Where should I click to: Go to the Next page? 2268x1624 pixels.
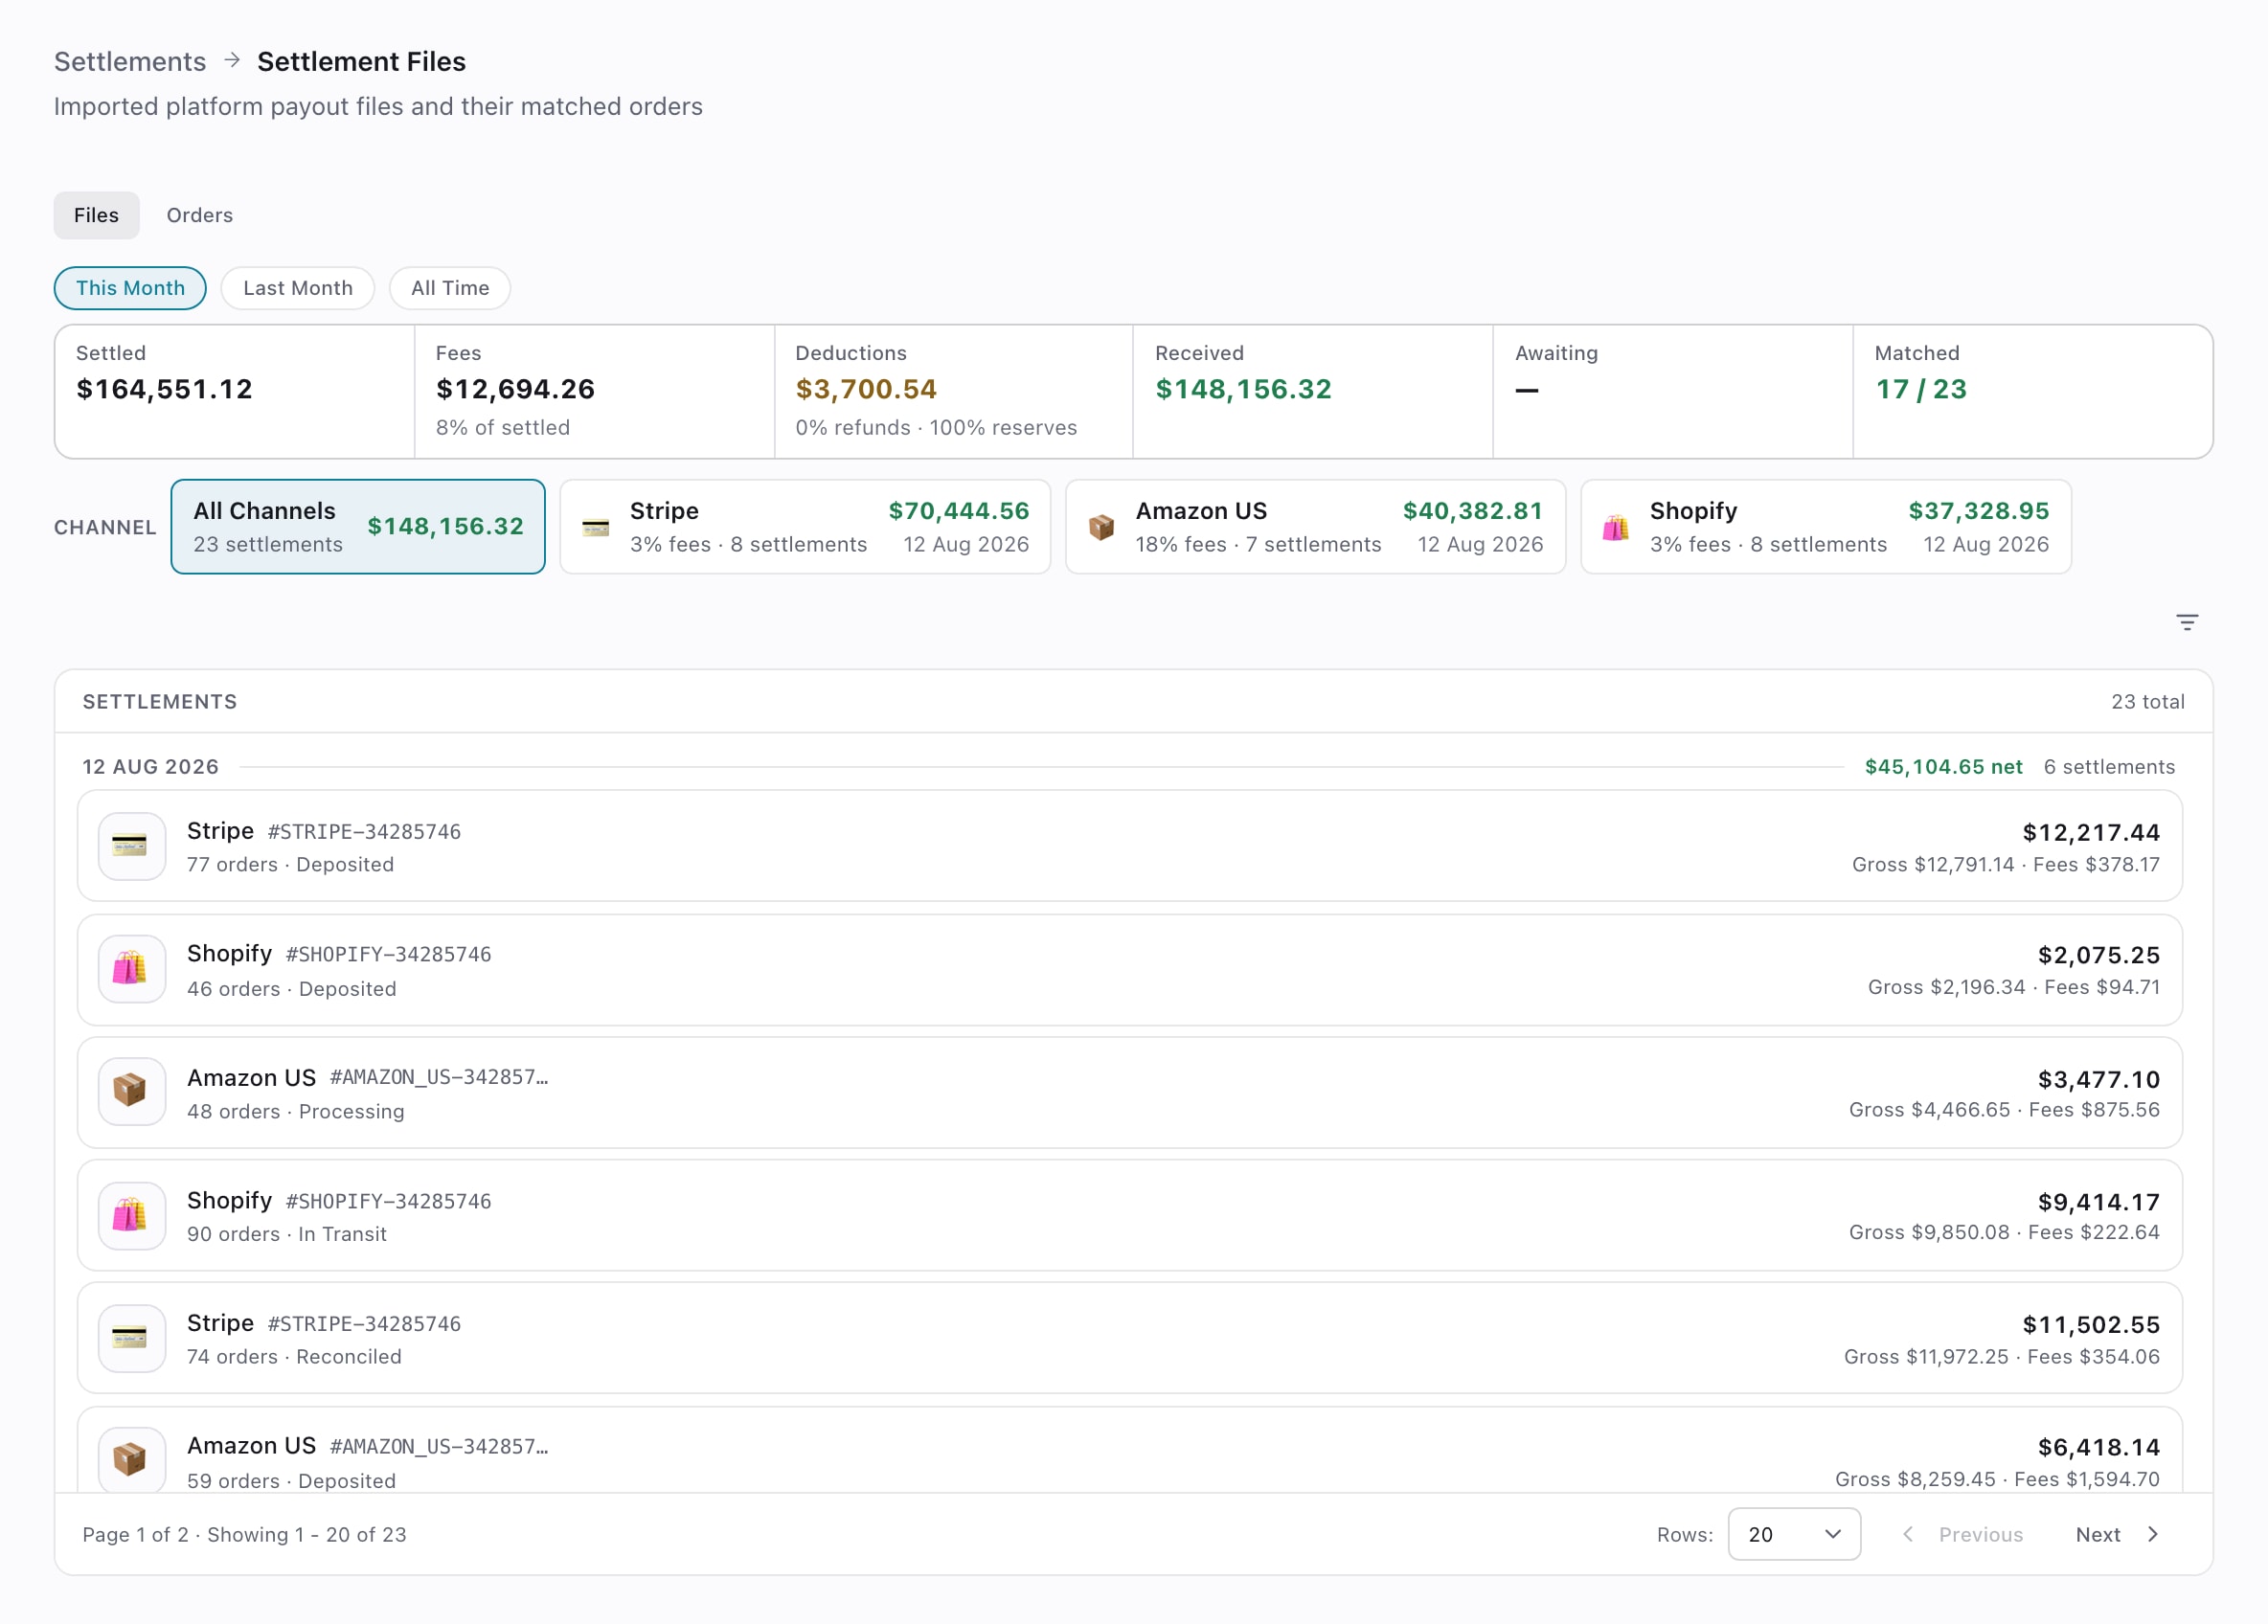[x=2118, y=1534]
